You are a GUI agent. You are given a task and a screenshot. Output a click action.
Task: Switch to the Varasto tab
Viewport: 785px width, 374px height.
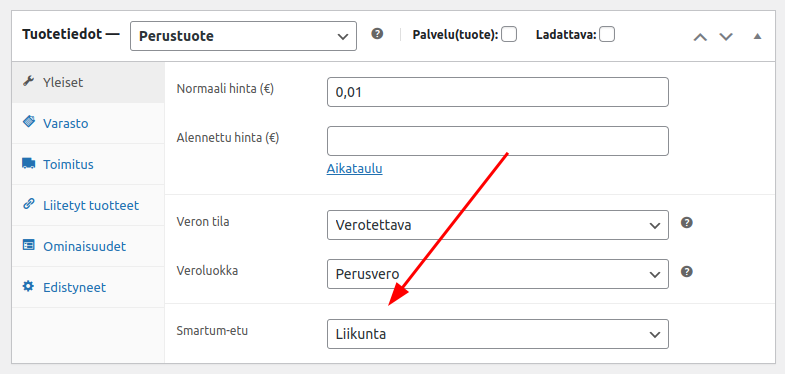point(88,123)
